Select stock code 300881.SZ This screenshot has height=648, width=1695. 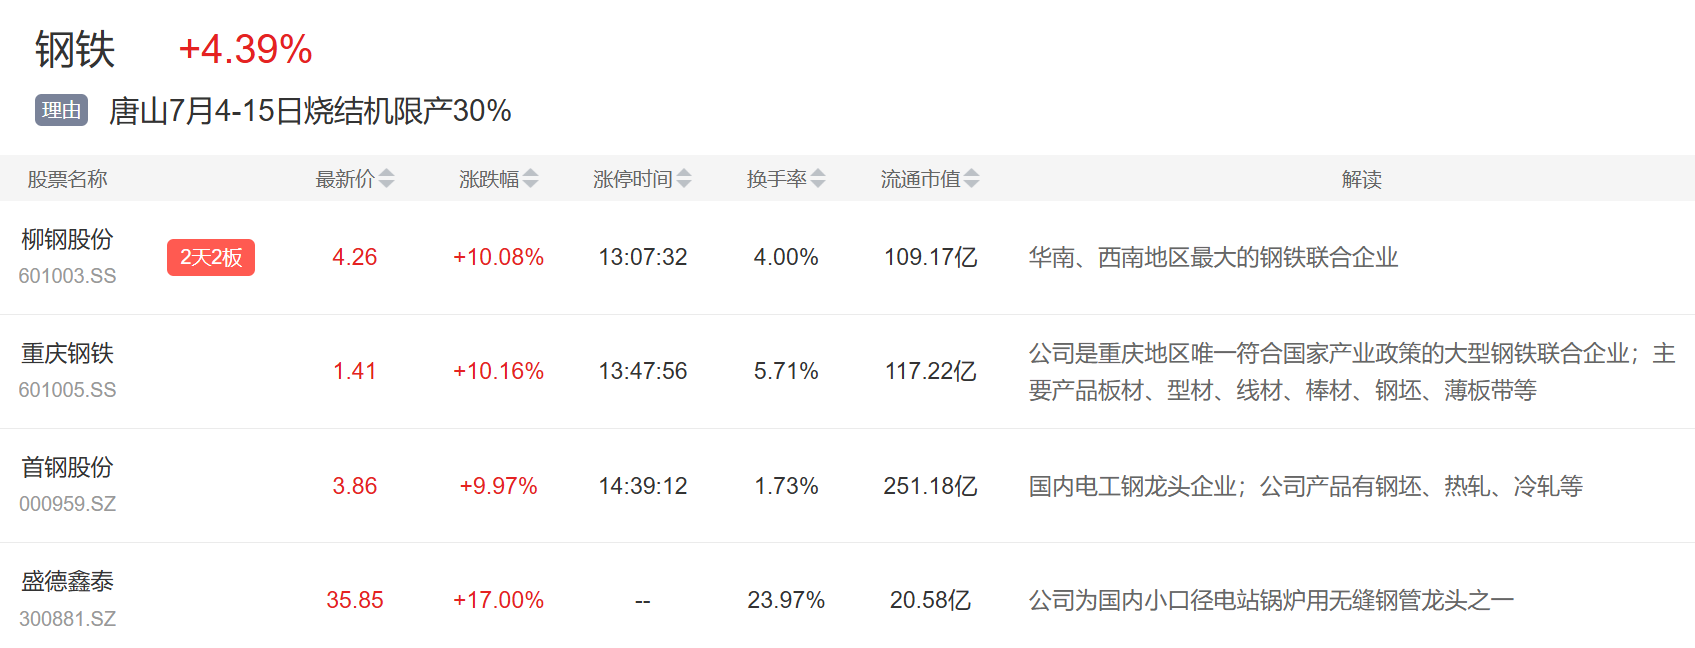pyautogui.click(x=67, y=619)
